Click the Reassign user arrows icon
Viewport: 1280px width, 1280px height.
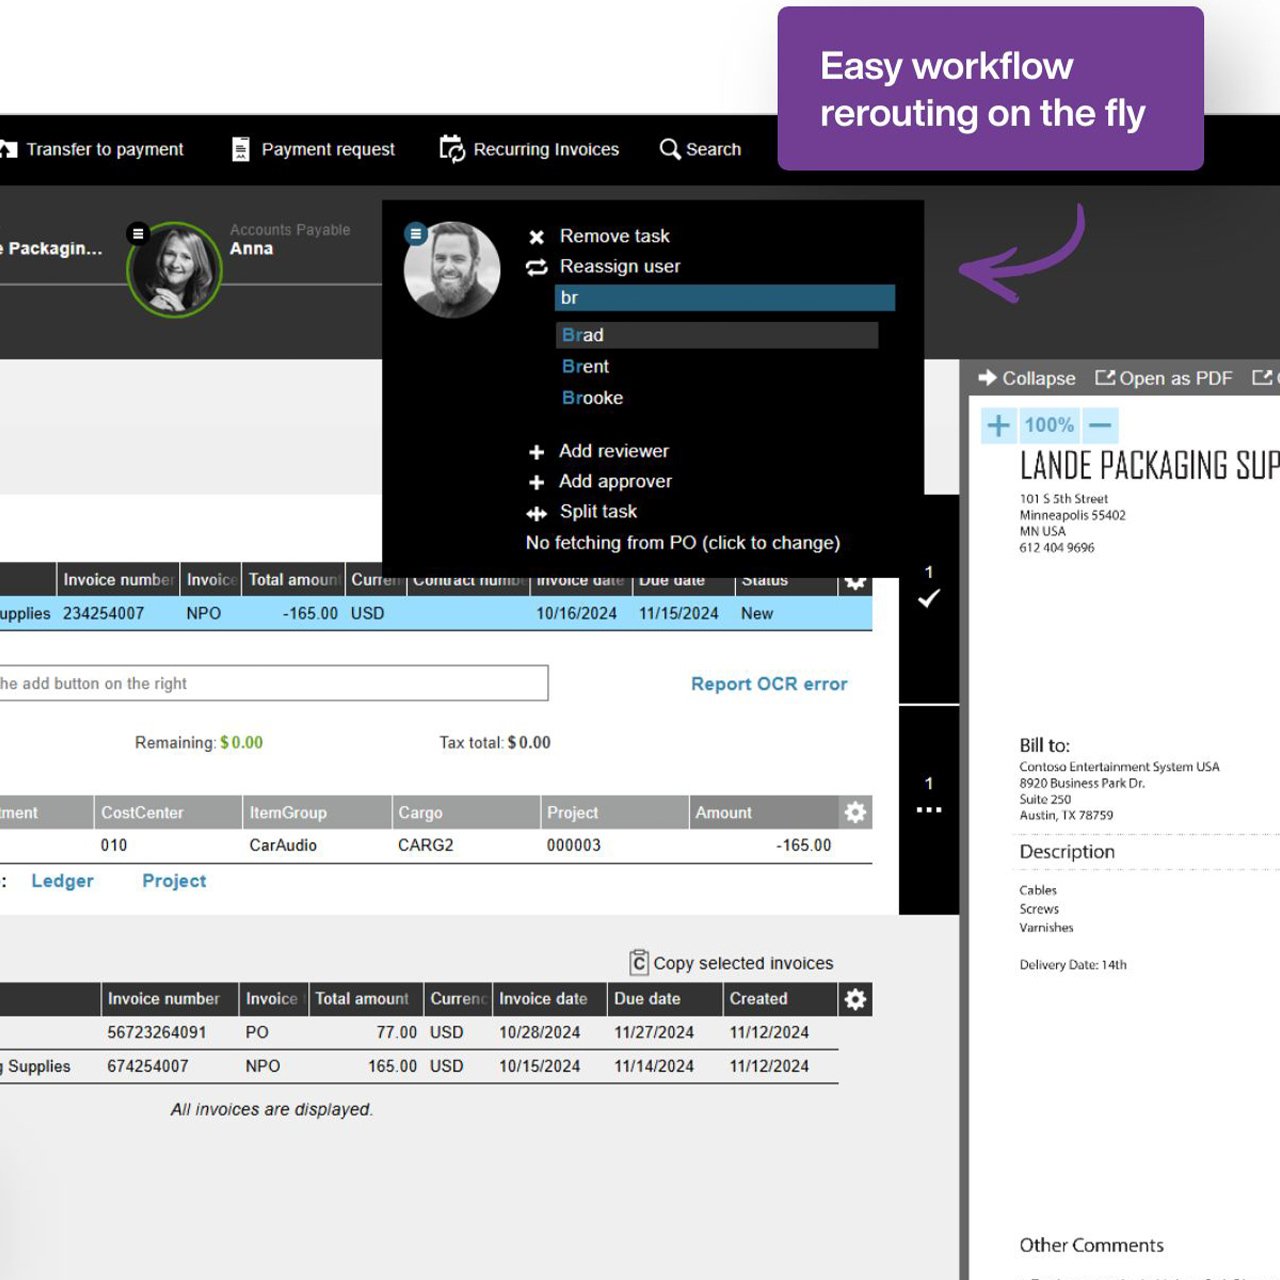tap(537, 267)
